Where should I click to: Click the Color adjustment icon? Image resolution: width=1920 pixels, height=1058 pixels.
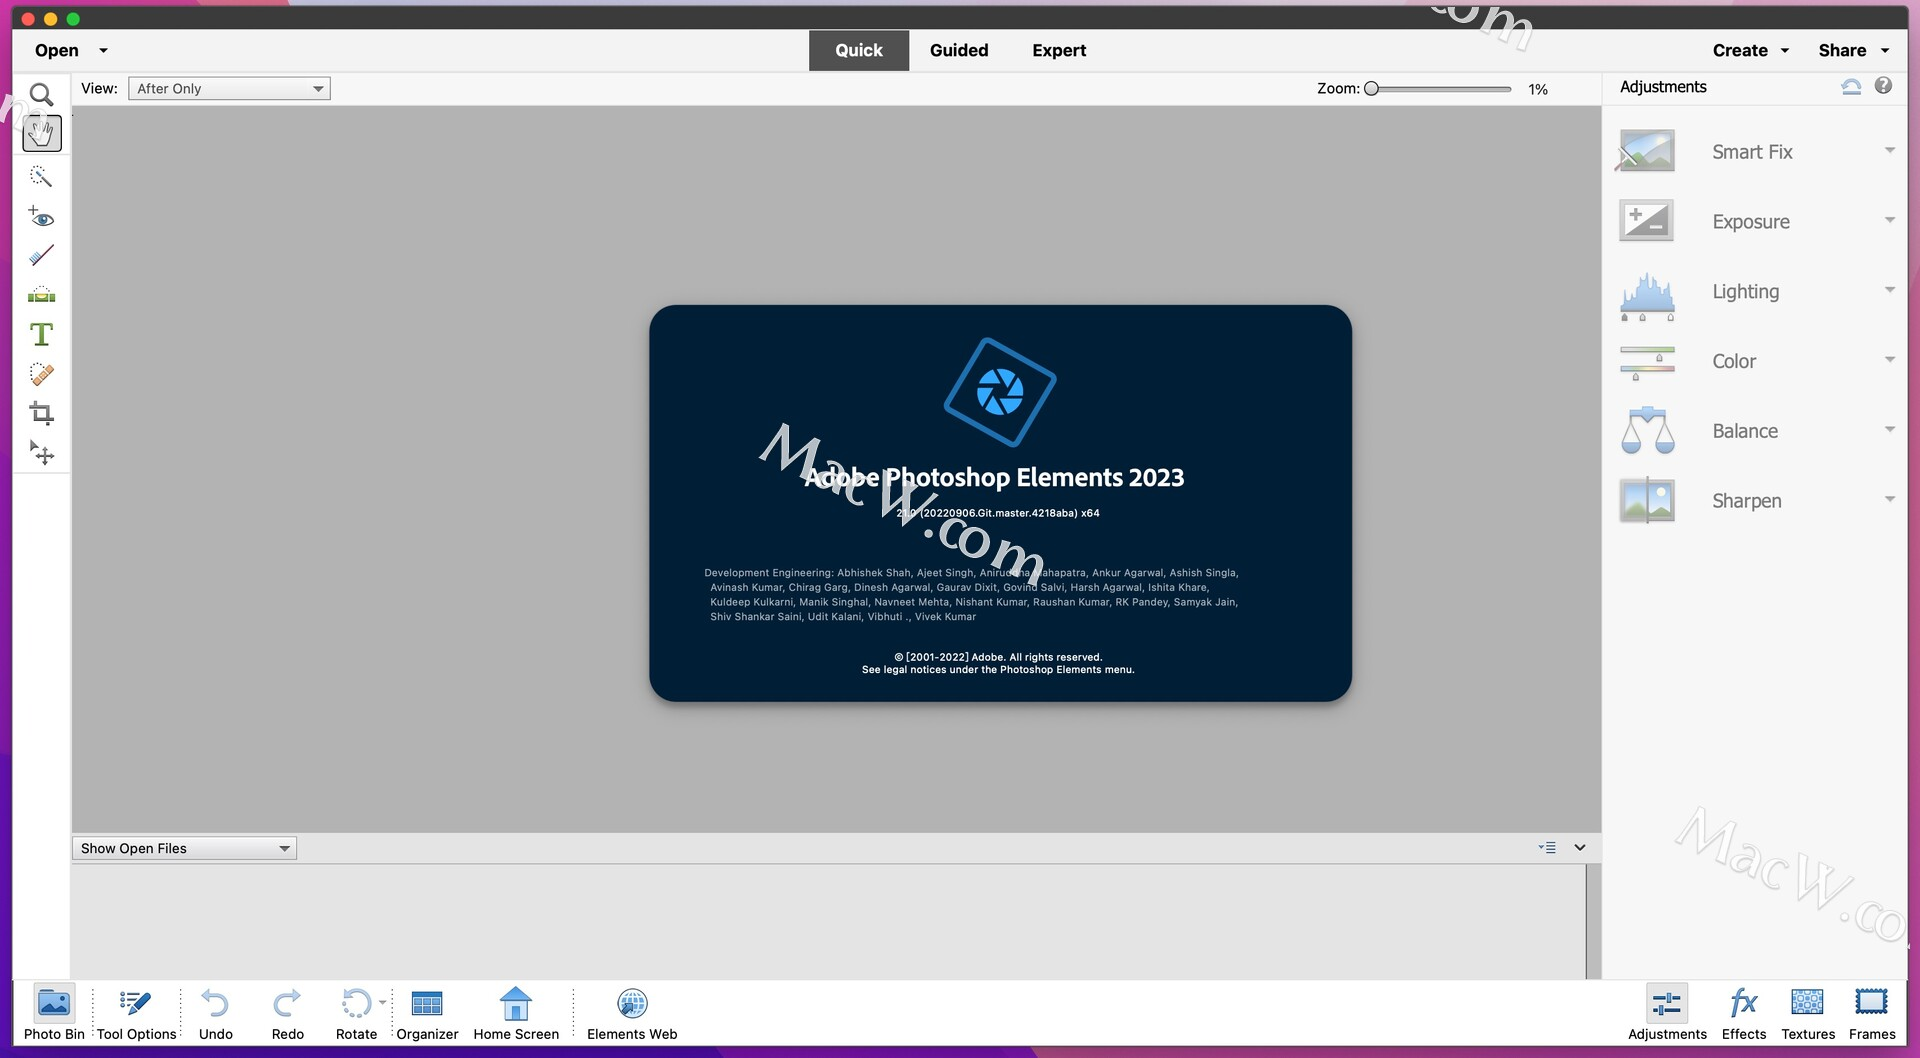pos(1646,362)
